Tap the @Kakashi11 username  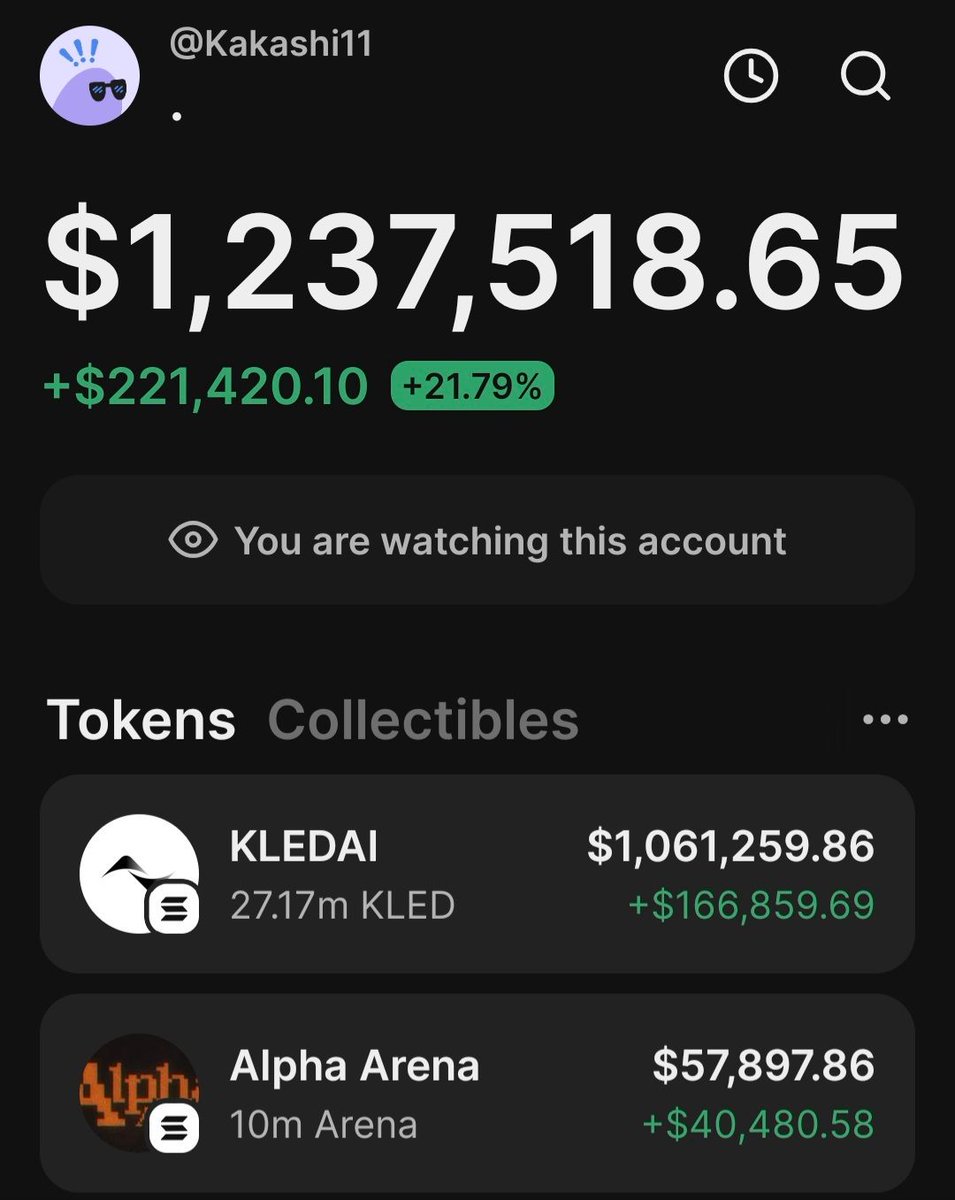(270, 46)
